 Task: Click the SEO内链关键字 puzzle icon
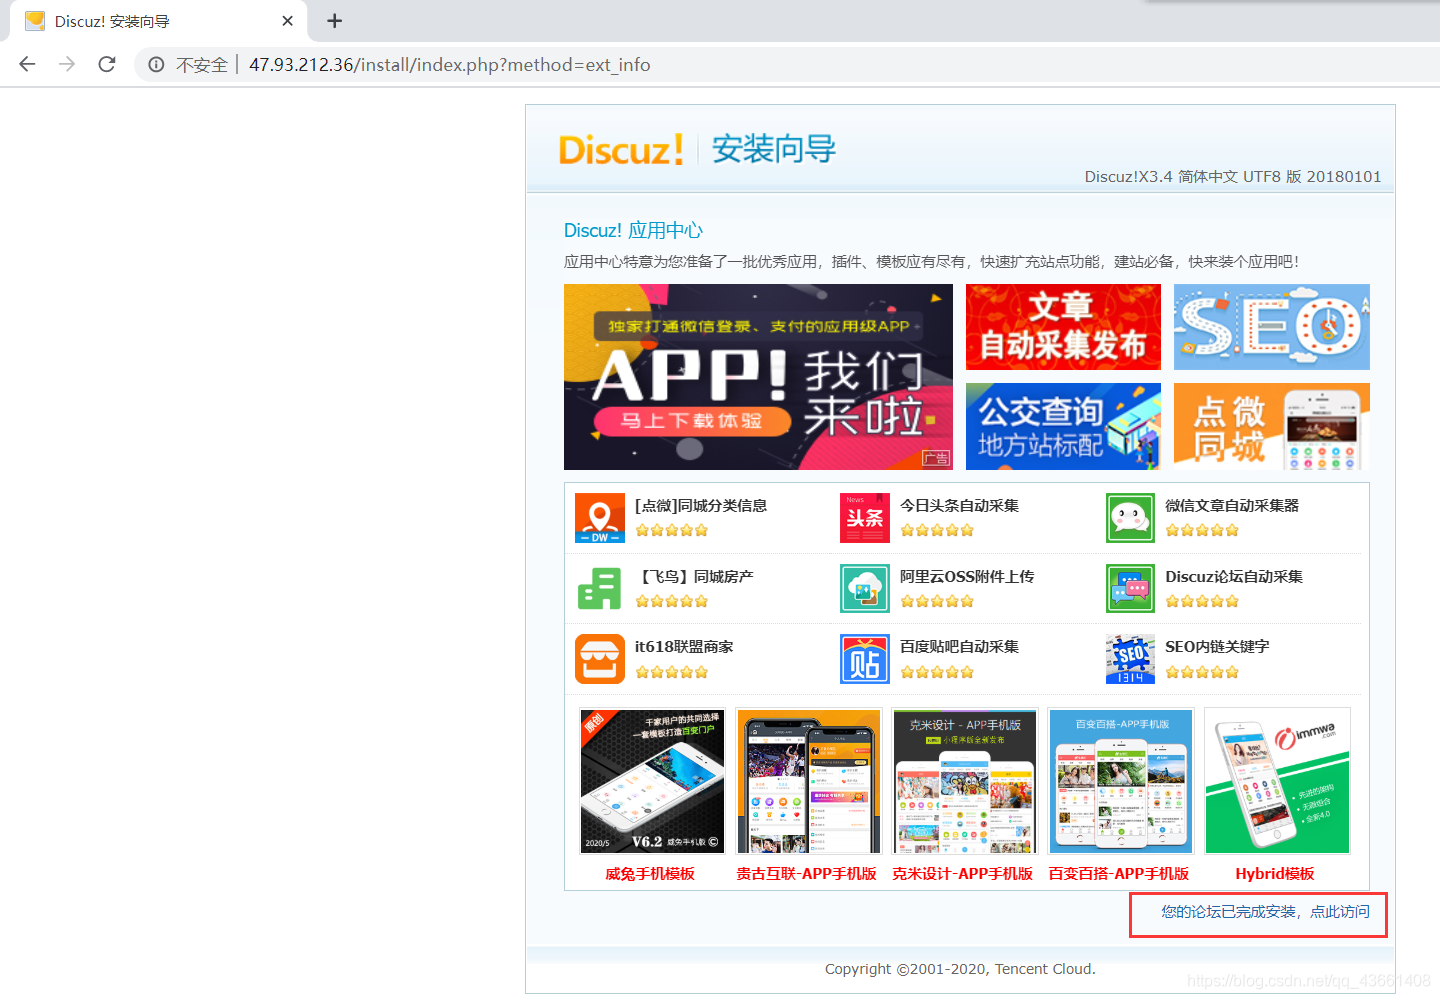tap(1130, 659)
